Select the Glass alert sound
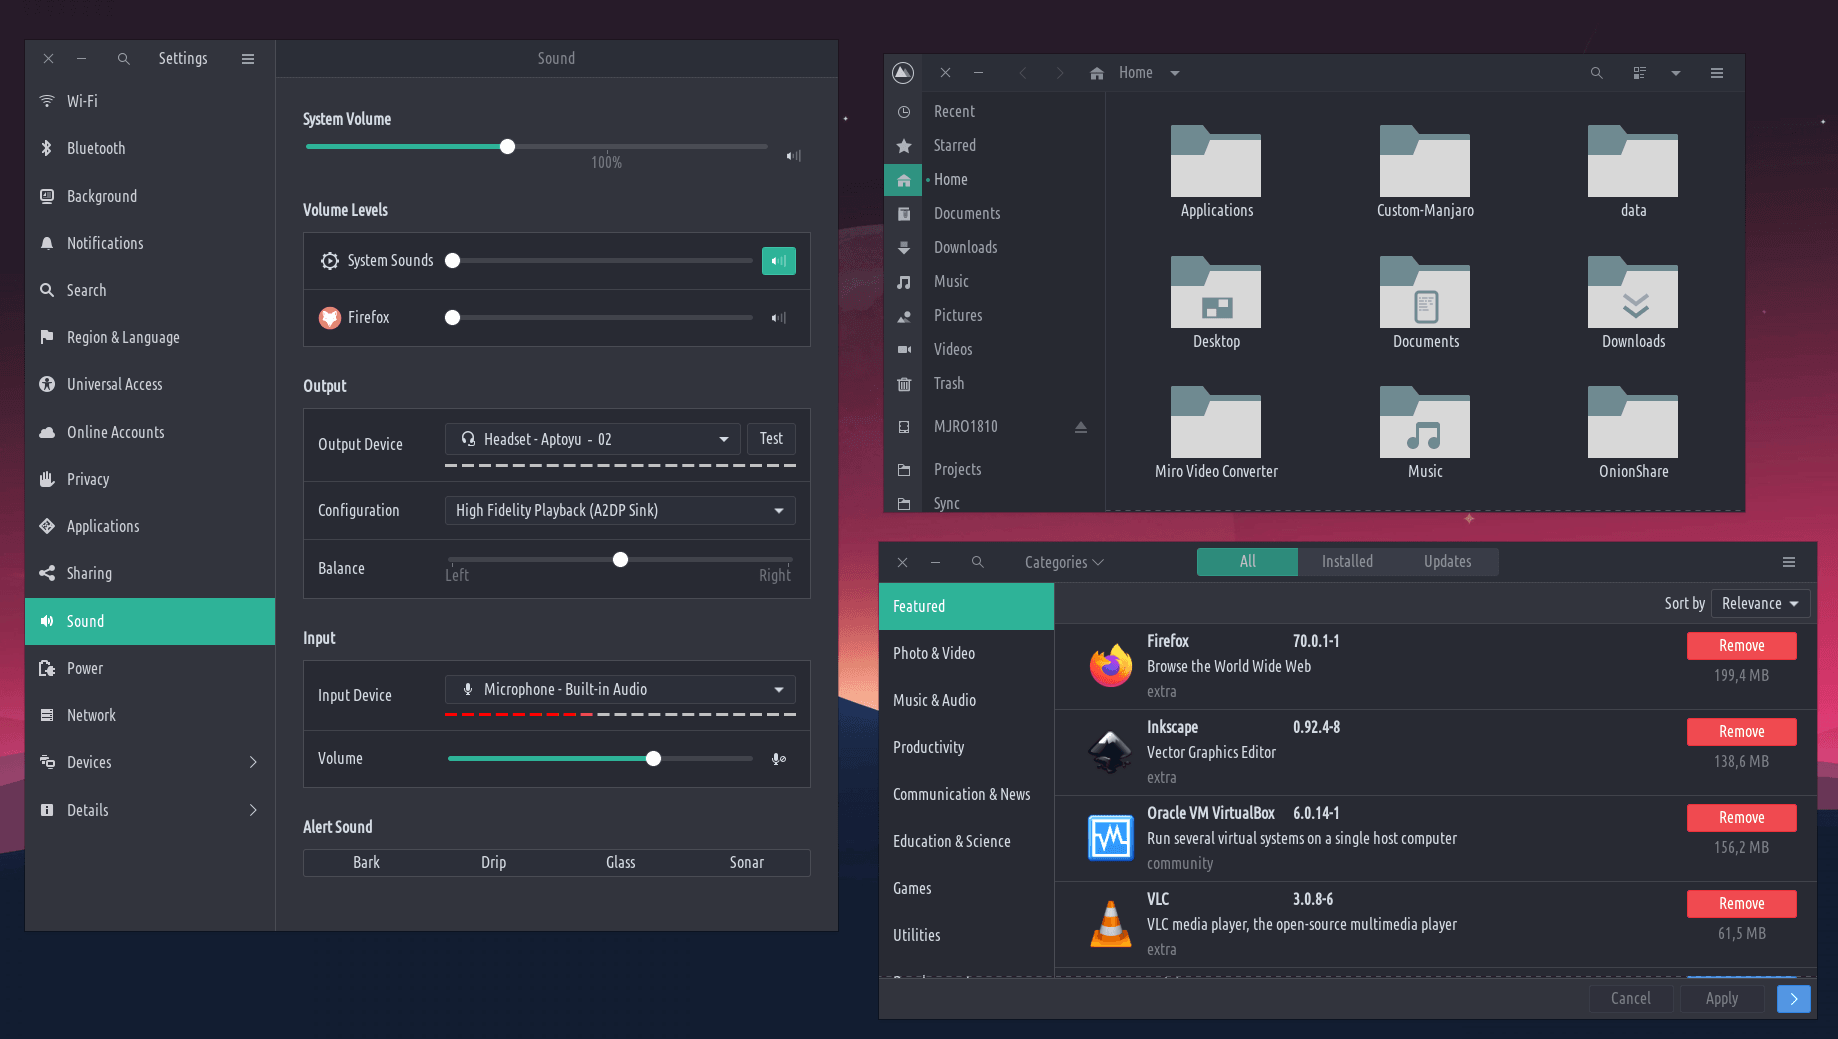 (620, 862)
